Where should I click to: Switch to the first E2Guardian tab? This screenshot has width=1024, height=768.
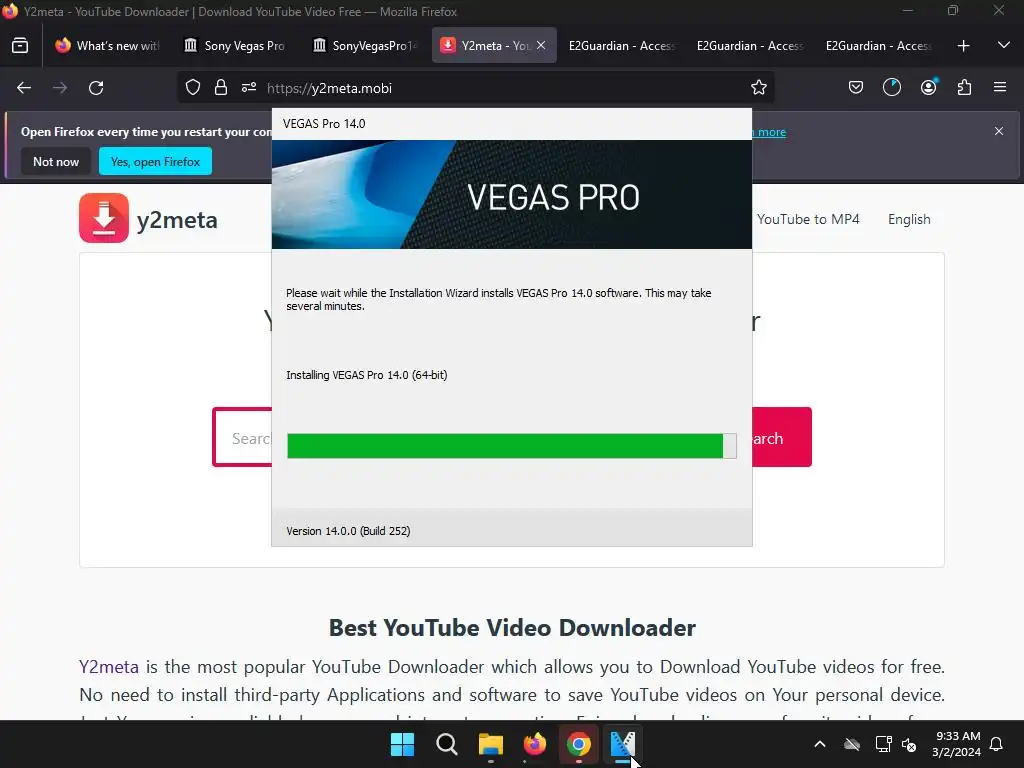pyautogui.click(x=621, y=46)
